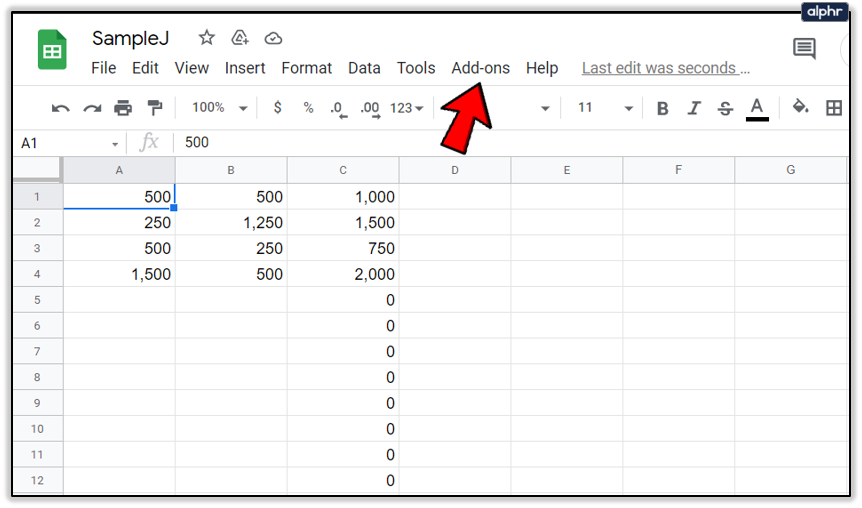
Task: Click the Redo arrow icon
Action: point(92,108)
